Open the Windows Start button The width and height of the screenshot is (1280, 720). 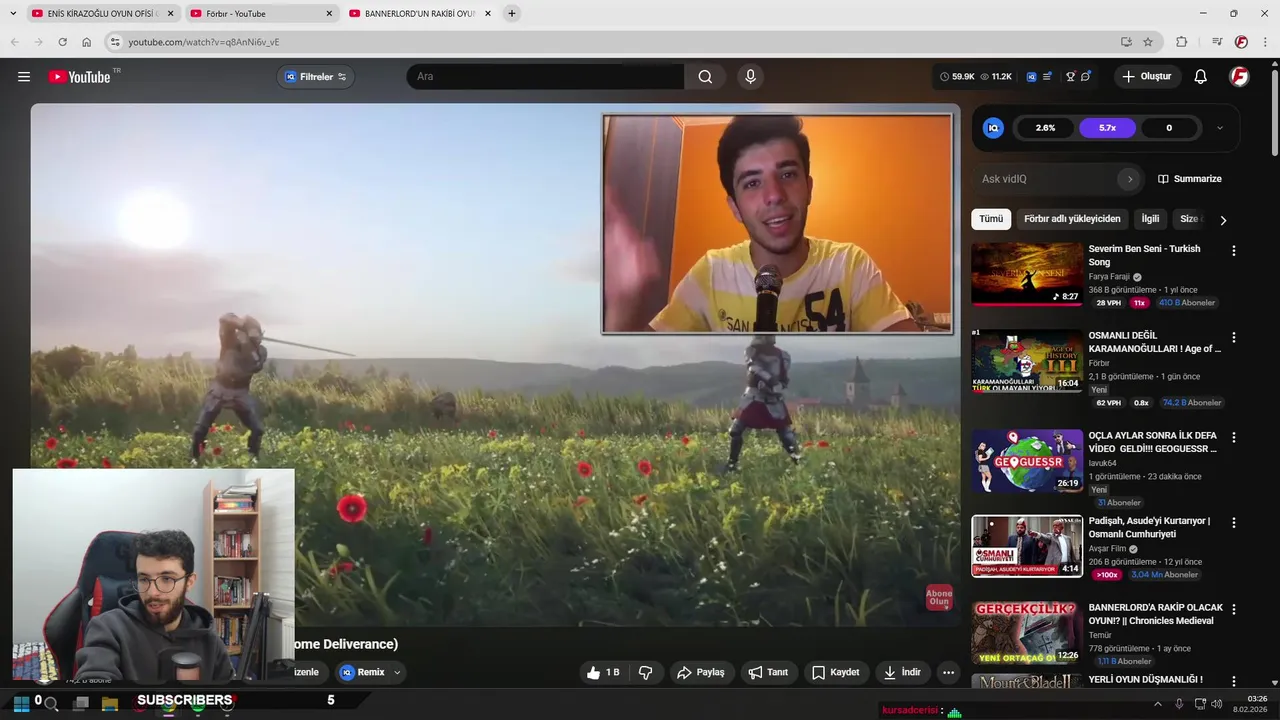click(20, 703)
